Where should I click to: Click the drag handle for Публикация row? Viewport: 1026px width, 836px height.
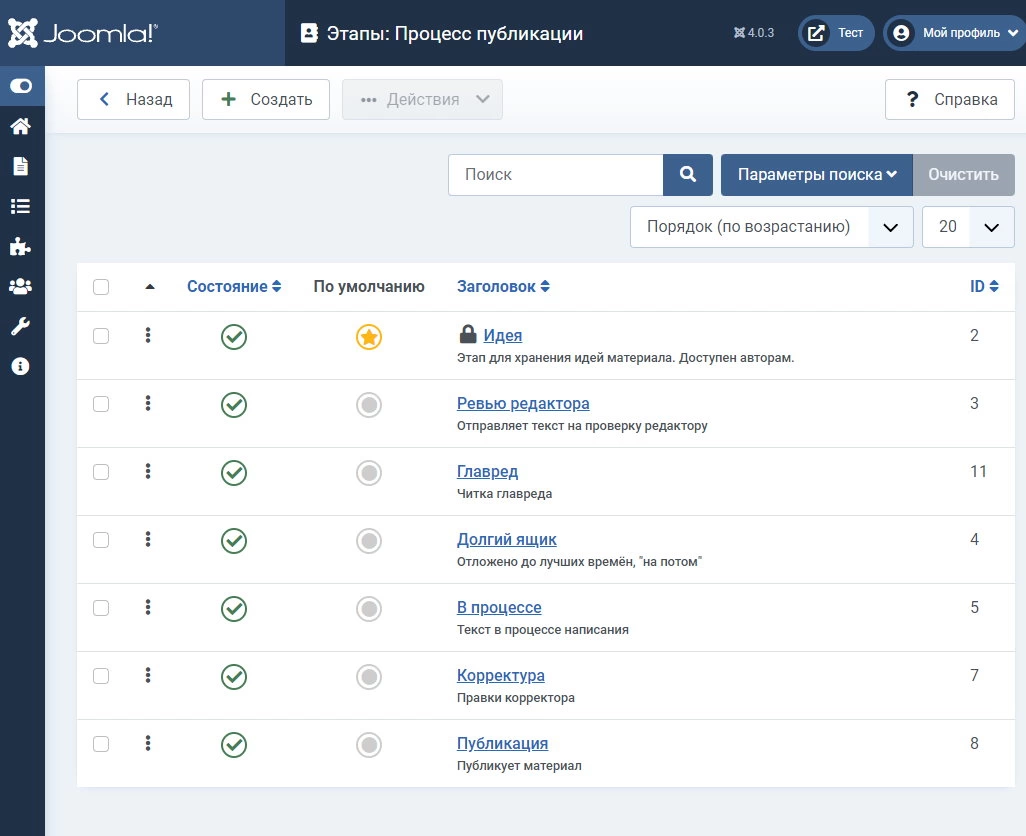click(148, 744)
